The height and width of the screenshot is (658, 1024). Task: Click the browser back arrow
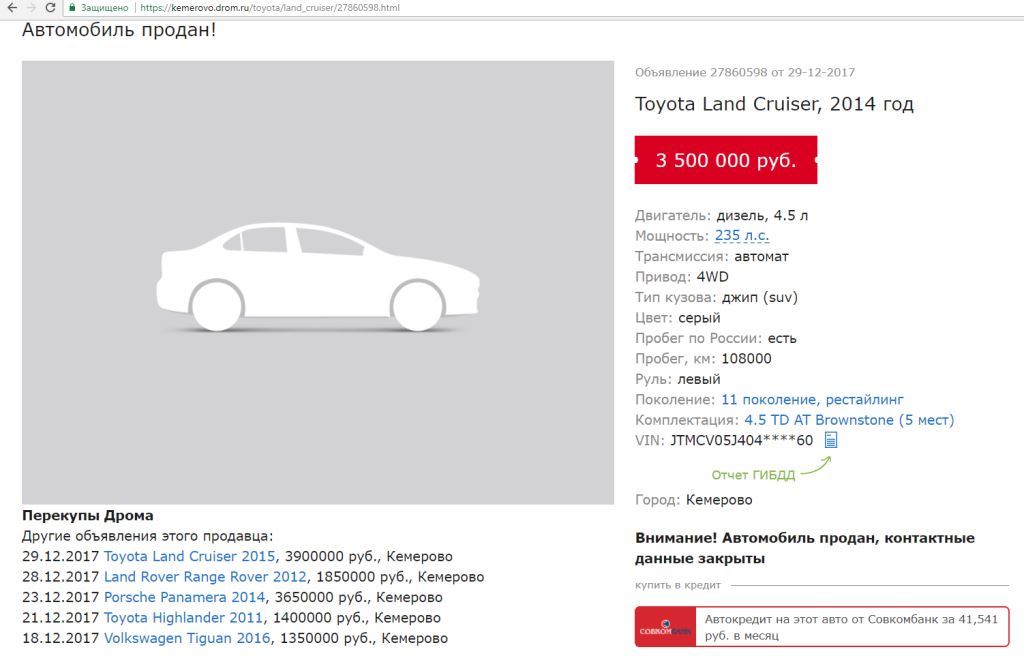(12, 8)
